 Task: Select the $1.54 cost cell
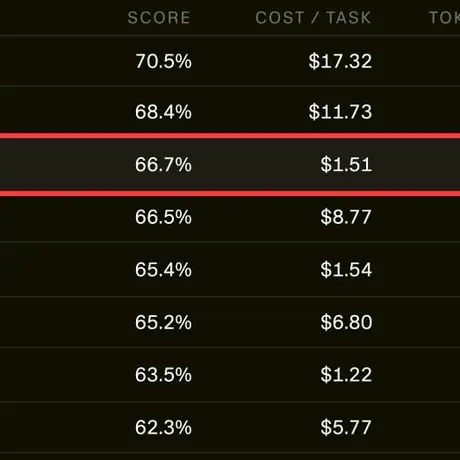click(x=346, y=270)
